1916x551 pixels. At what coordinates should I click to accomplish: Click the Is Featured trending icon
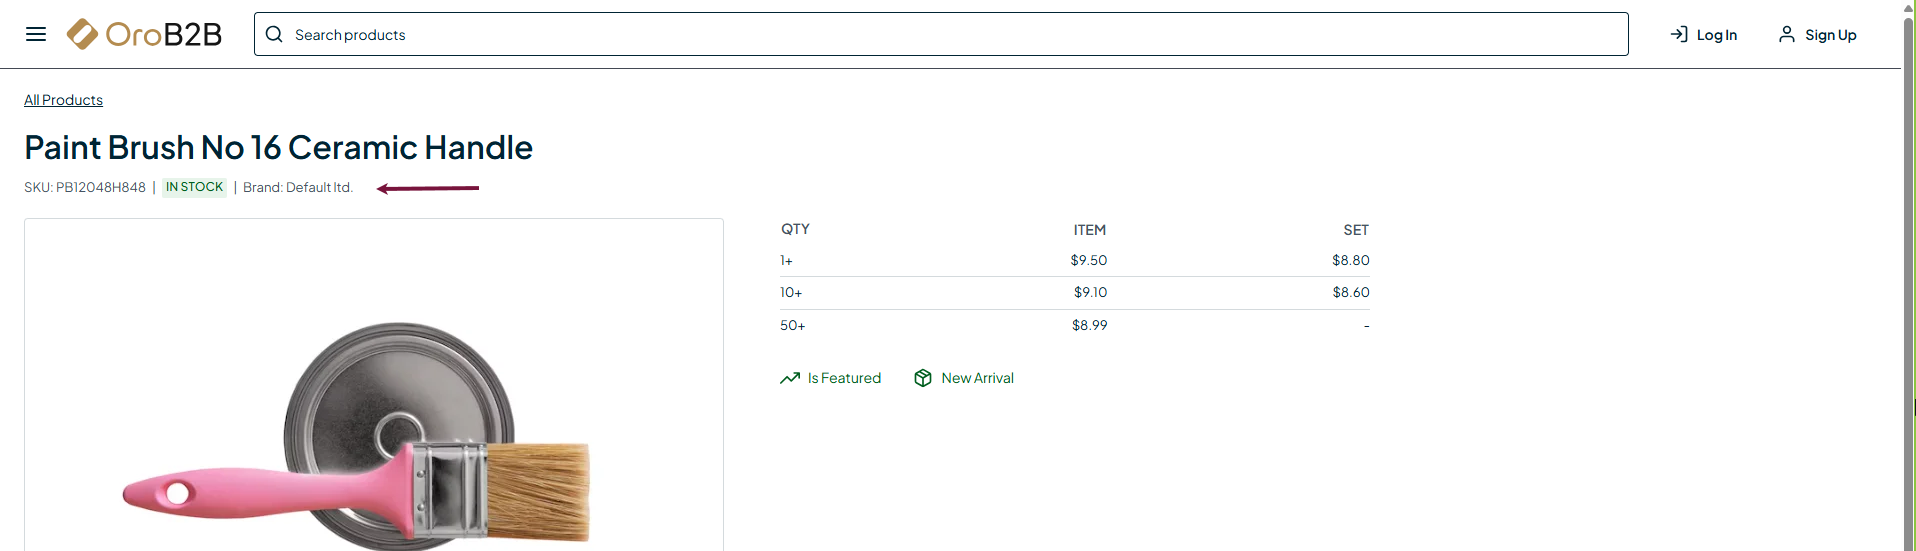click(790, 378)
